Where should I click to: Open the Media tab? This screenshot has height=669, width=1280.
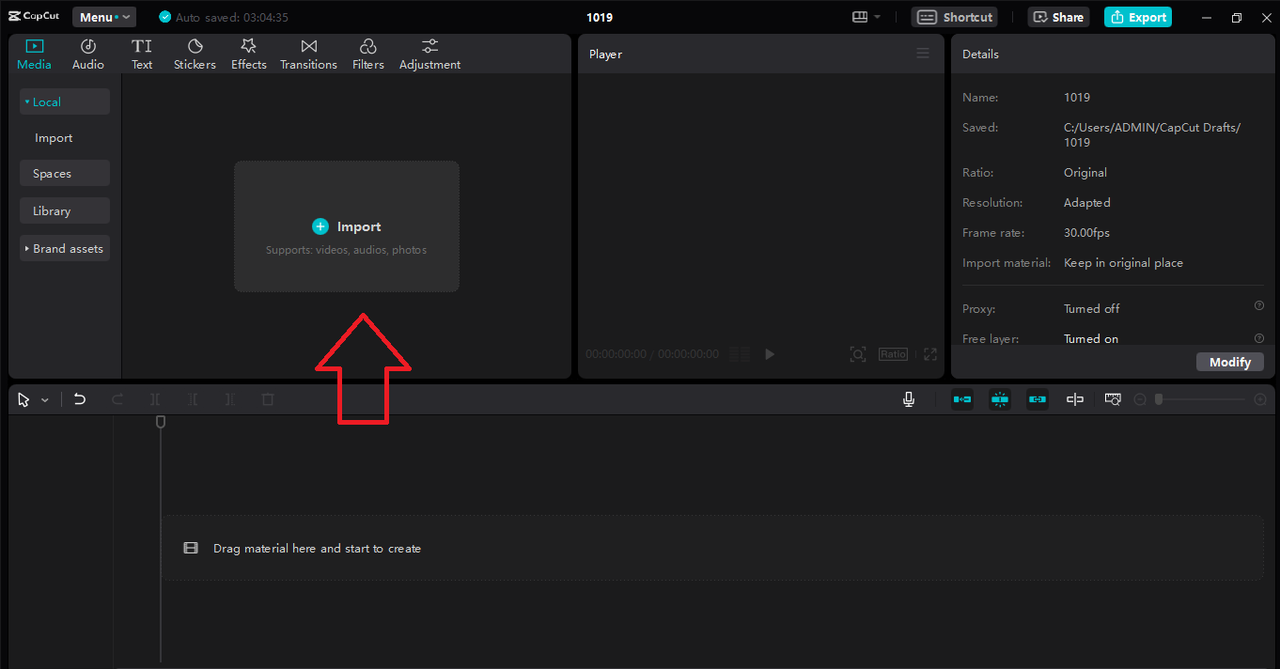point(34,54)
